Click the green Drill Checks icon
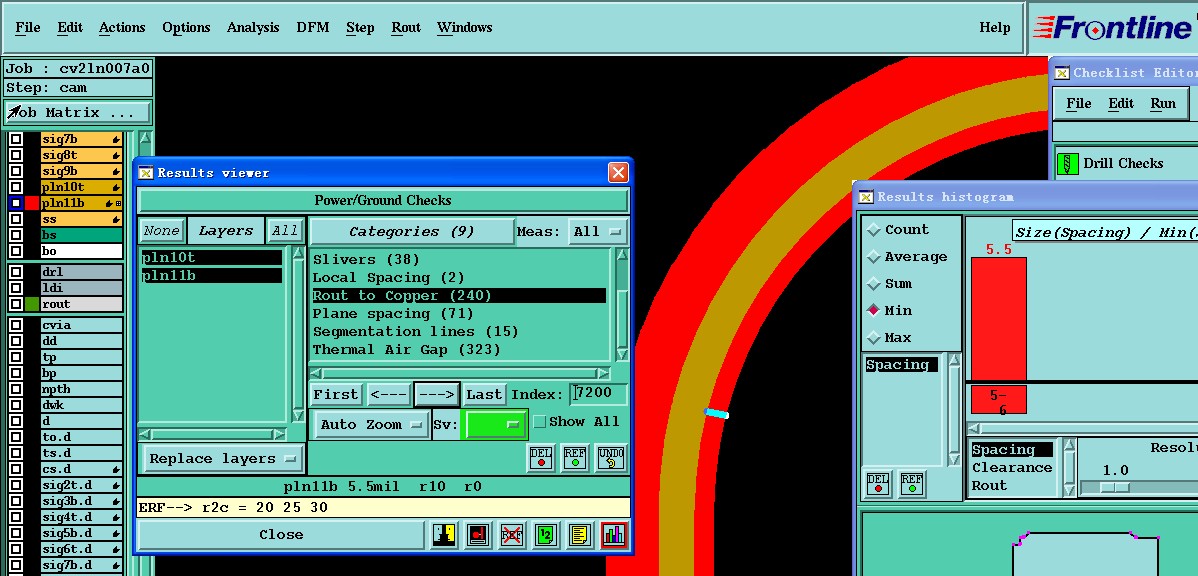The width and height of the screenshot is (1198, 576). 1067,163
